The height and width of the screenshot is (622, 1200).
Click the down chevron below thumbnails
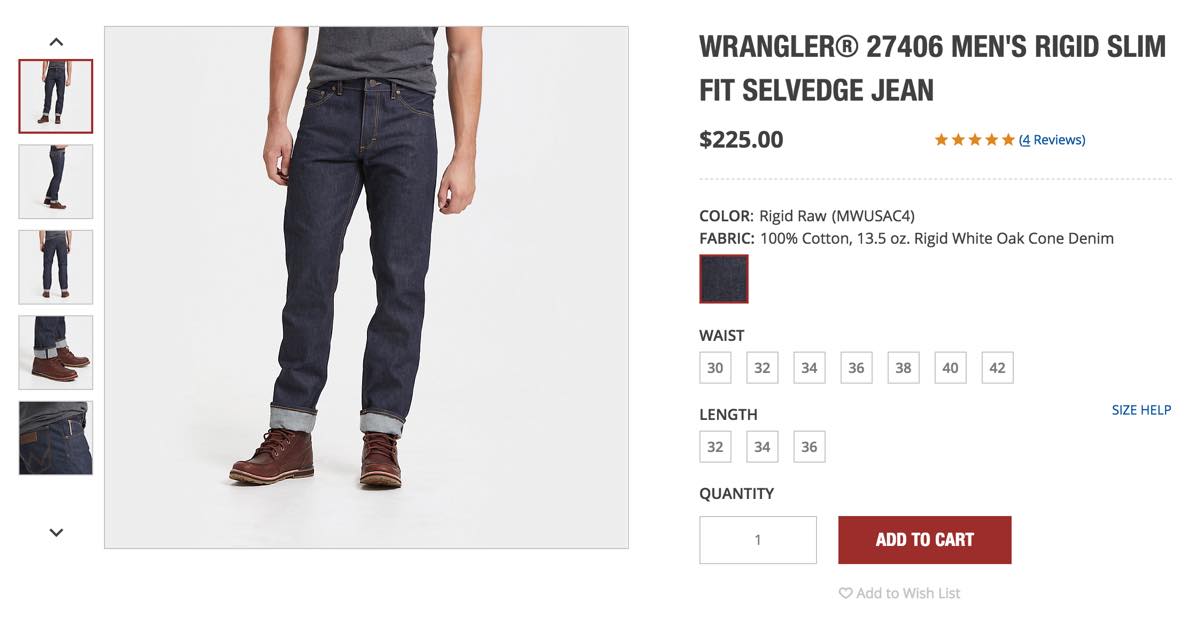pos(56,533)
